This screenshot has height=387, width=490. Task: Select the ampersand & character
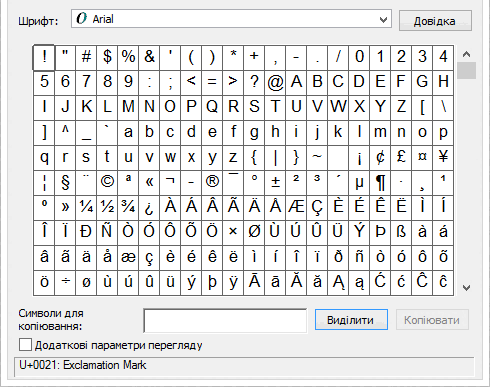click(x=149, y=57)
